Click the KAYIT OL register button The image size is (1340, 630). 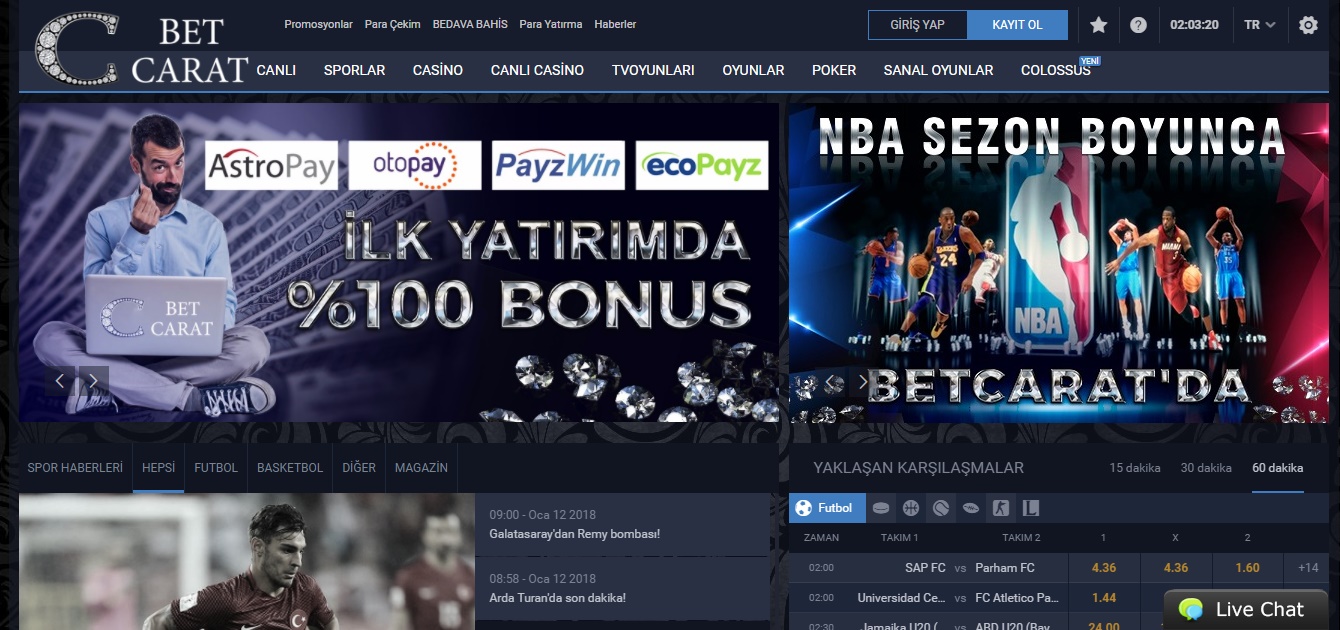(x=1017, y=25)
